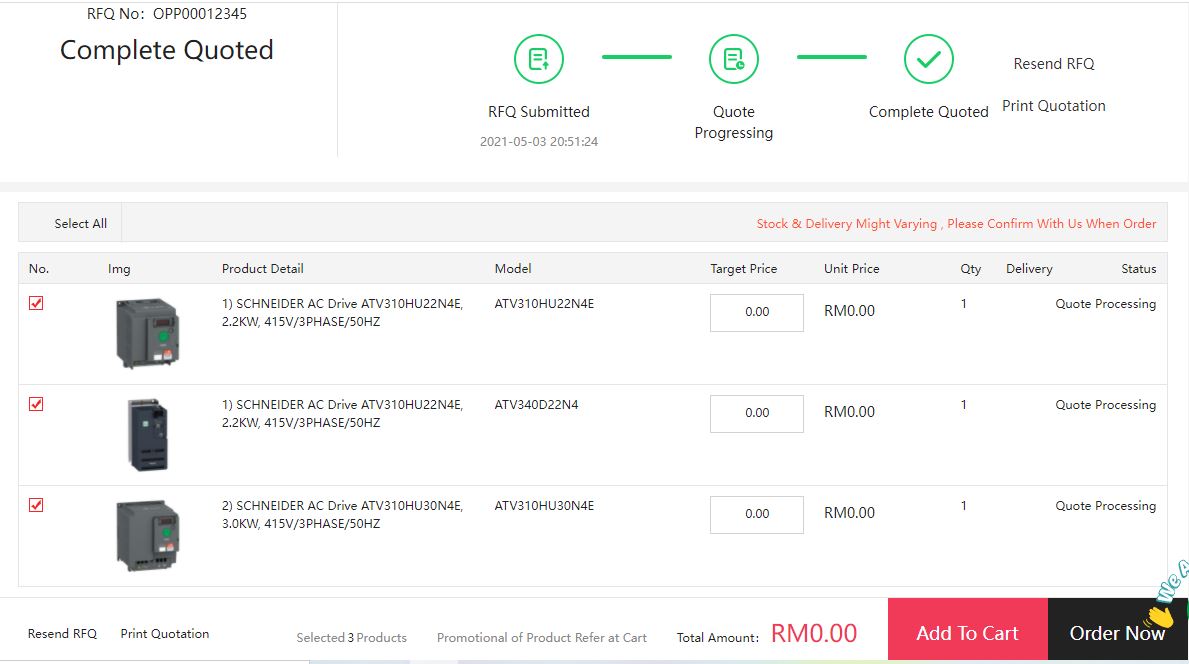Click the submission timestamp 2021-05-03 20:51:24
This screenshot has height=664, width=1189.
point(538,141)
